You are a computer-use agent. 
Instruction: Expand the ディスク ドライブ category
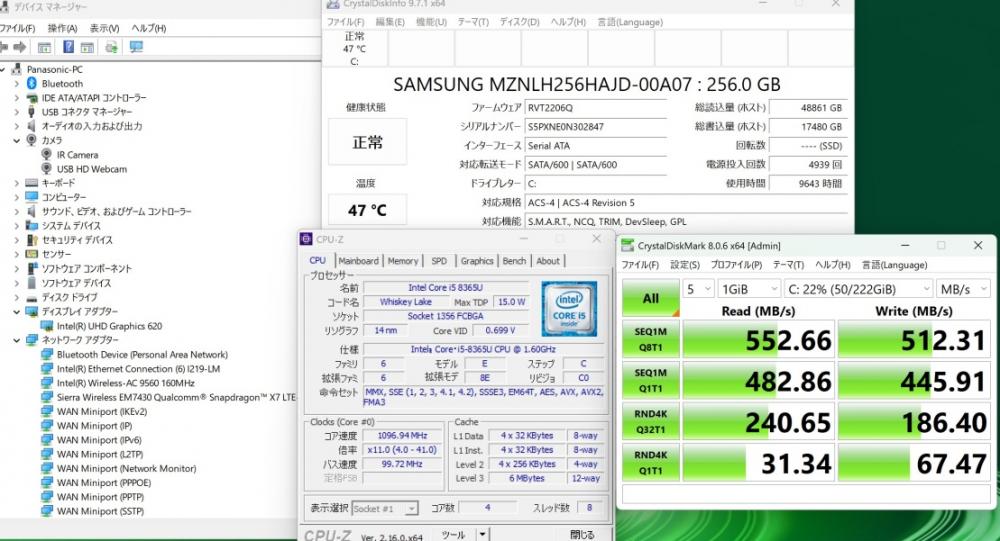point(17,297)
